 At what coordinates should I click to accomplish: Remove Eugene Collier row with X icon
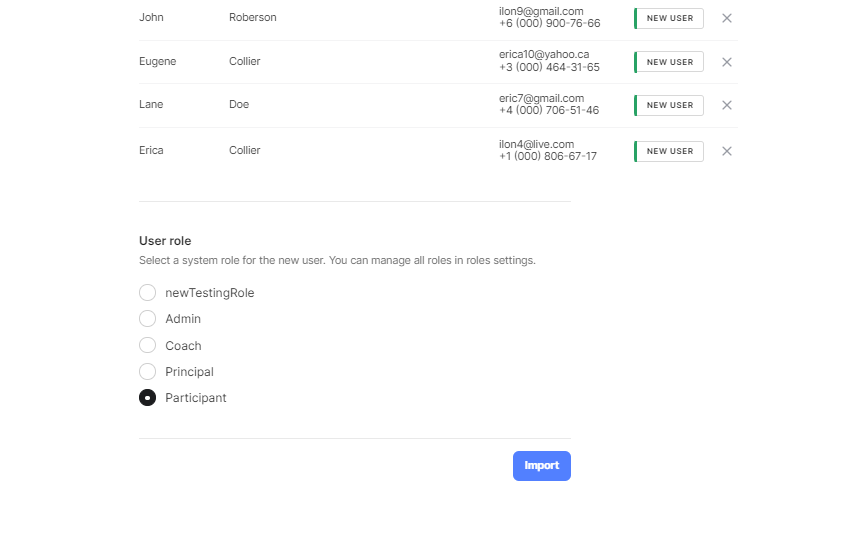(727, 62)
